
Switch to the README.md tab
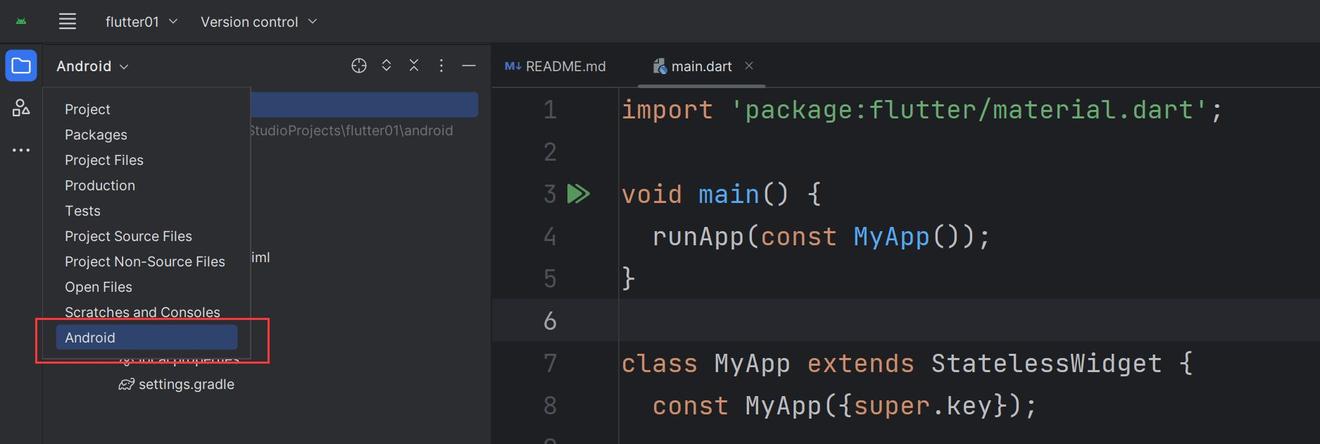(556, 66)
